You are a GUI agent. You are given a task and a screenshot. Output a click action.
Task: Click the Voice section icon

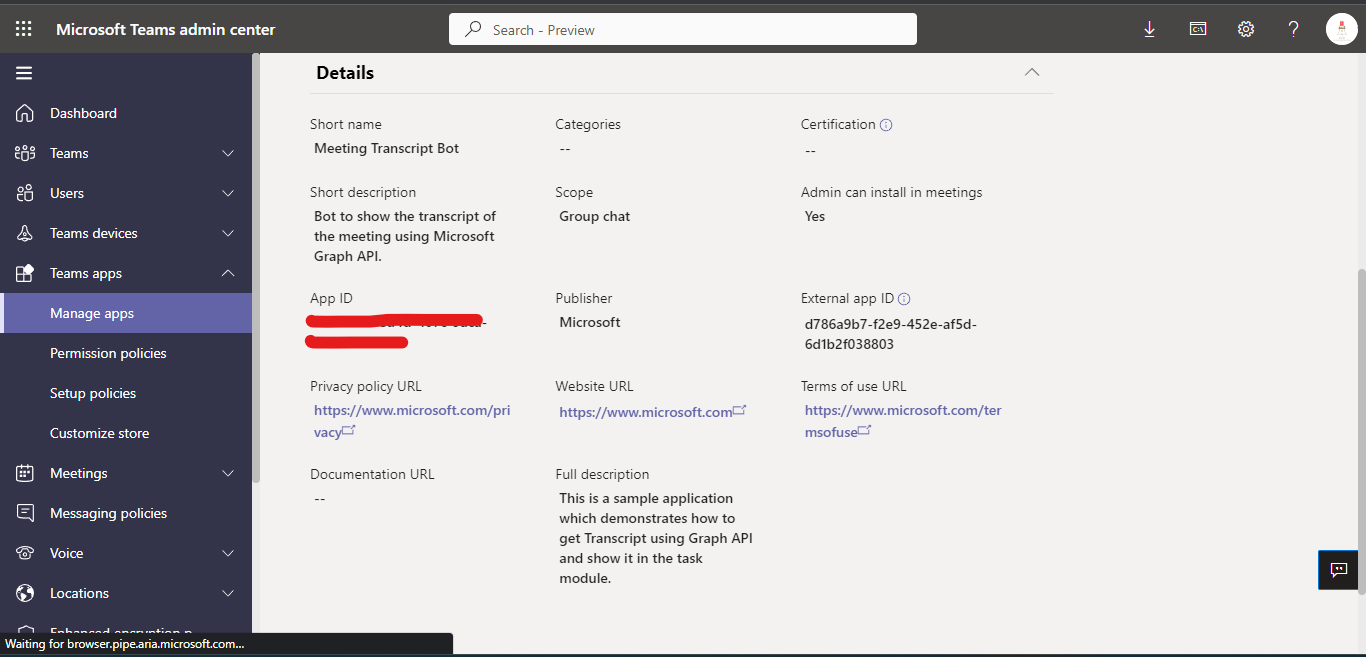click(22, 552)
